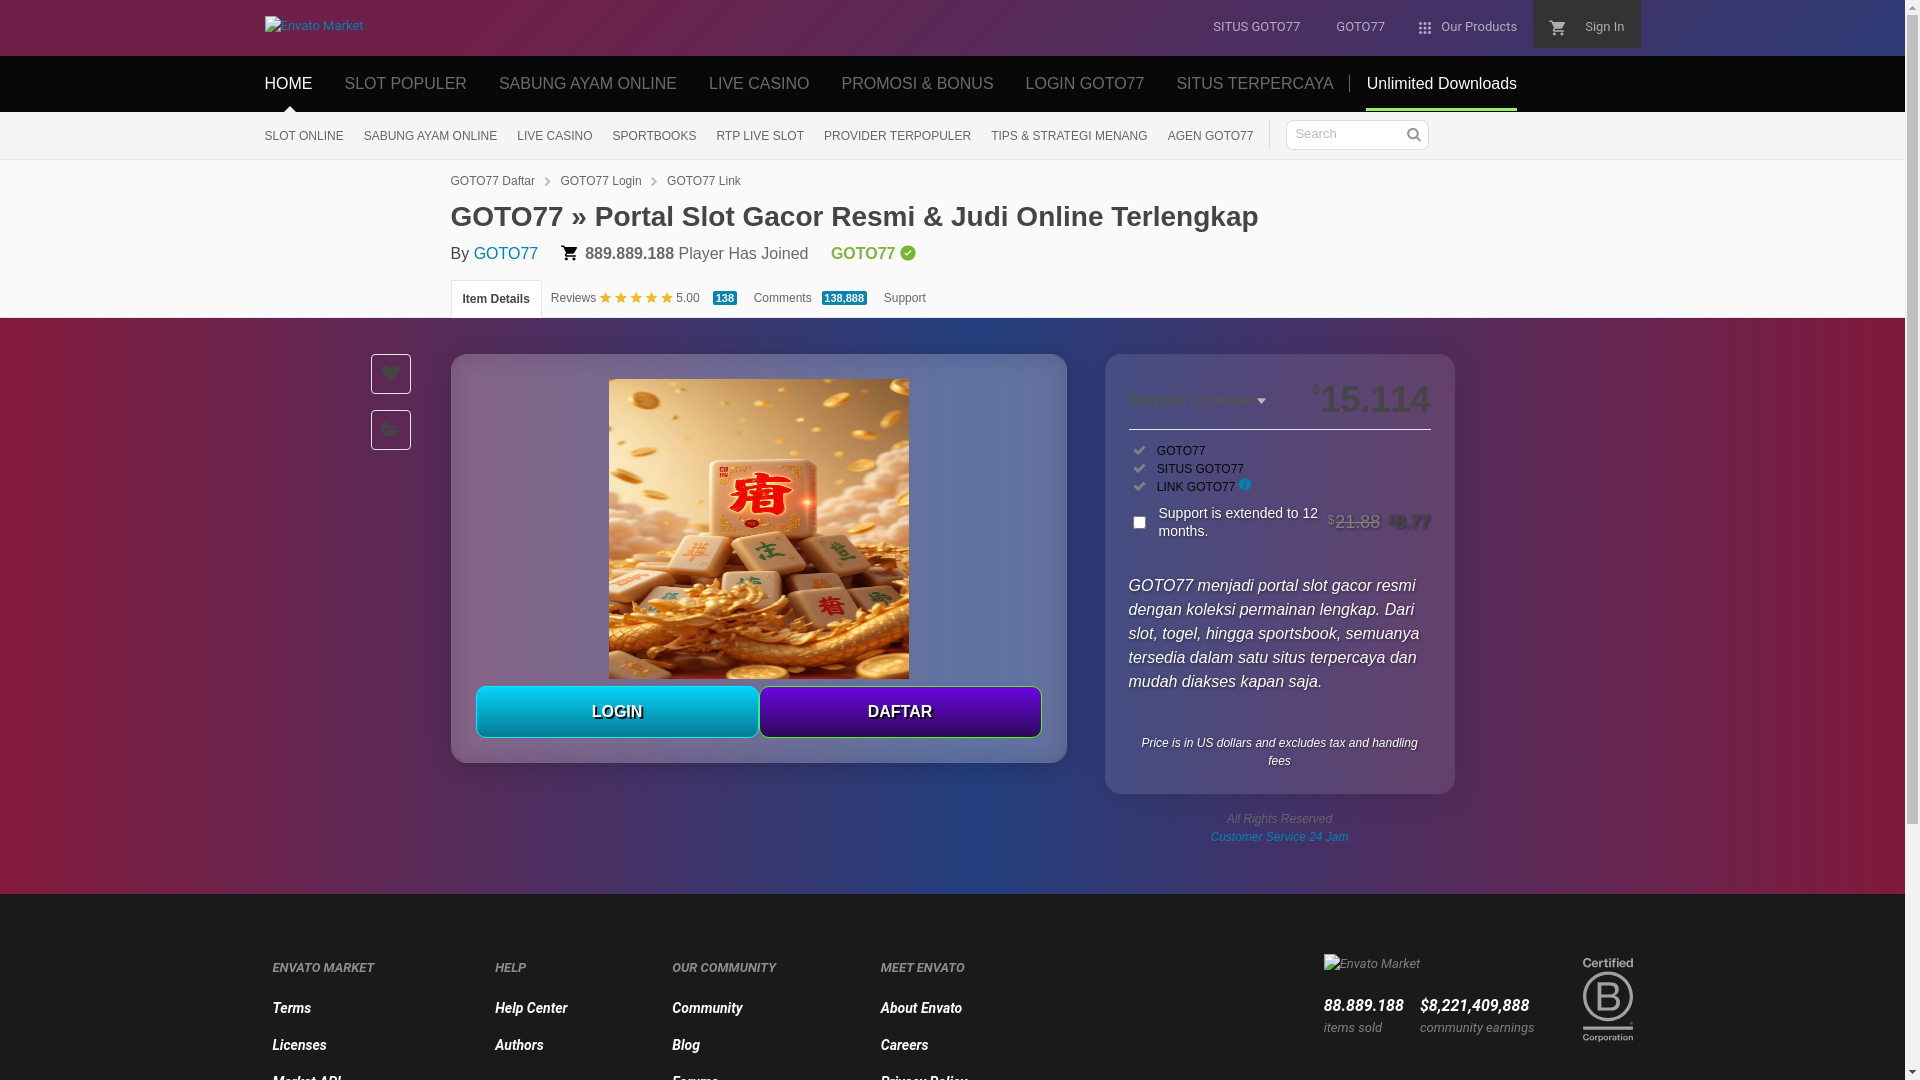The image size is (1920, 1080).
Task: Open the Authors footer link
Action: [519, 1045]
